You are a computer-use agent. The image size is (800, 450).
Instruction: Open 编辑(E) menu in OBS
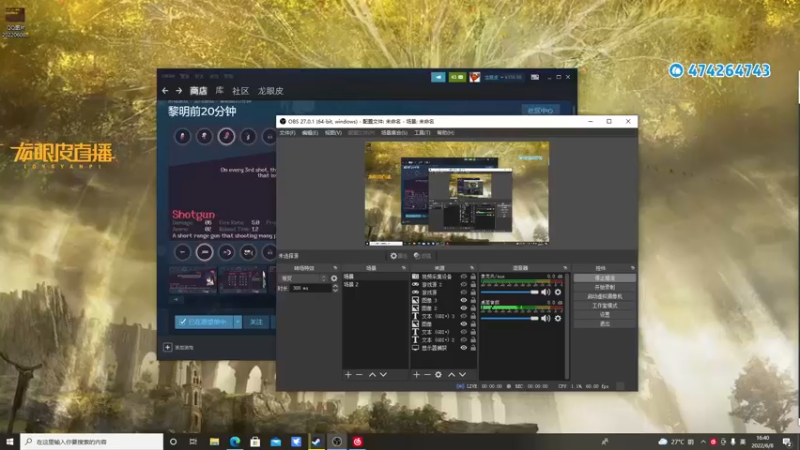coord(310,133)
